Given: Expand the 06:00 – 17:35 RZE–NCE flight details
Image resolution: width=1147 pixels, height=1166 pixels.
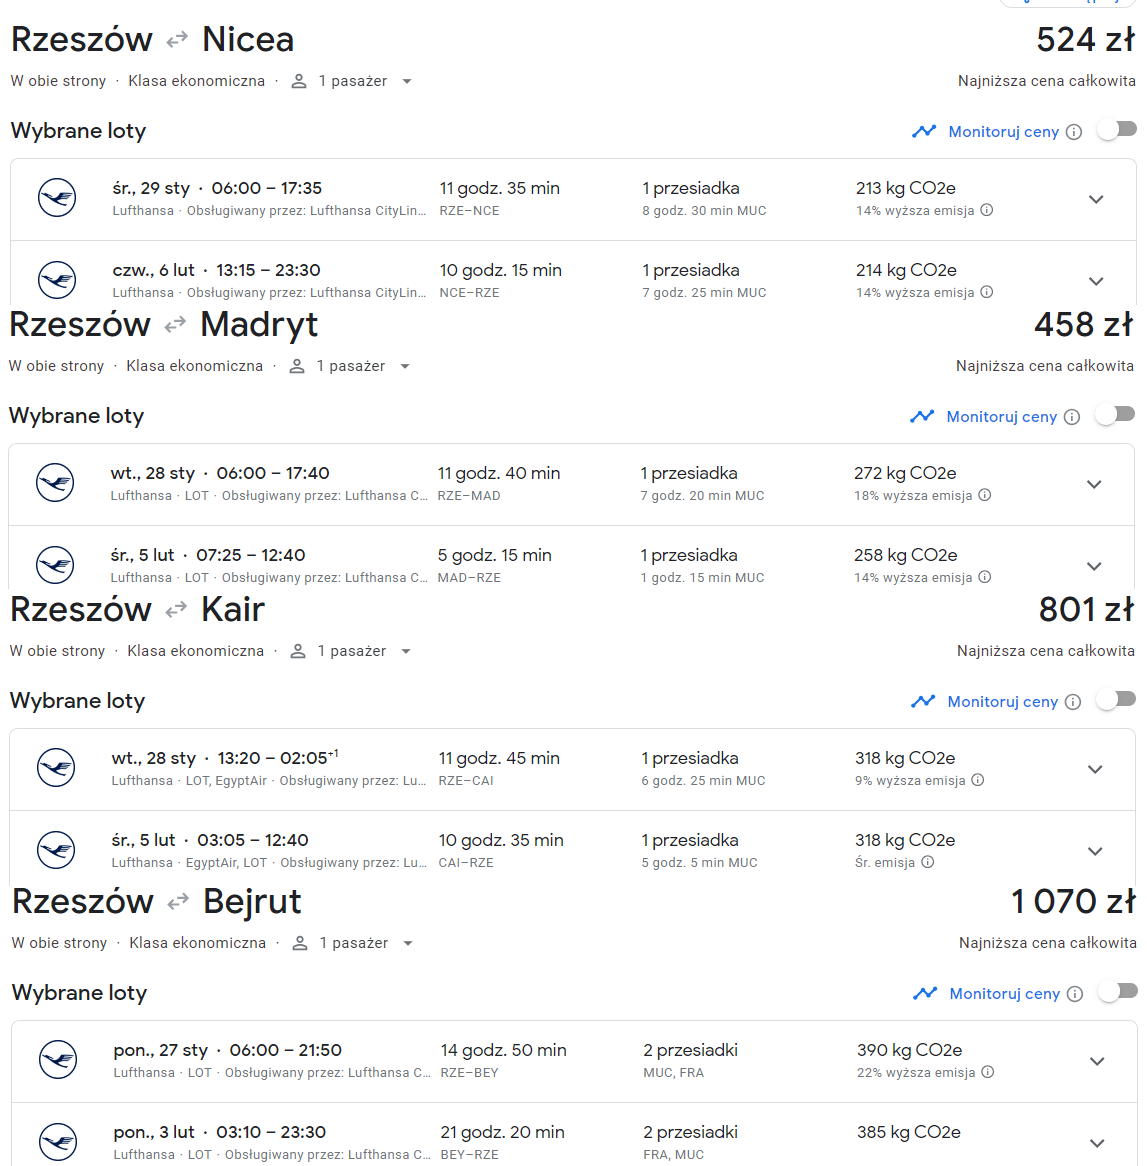Looking at the screenshot, I should (x=1096, y=199).
